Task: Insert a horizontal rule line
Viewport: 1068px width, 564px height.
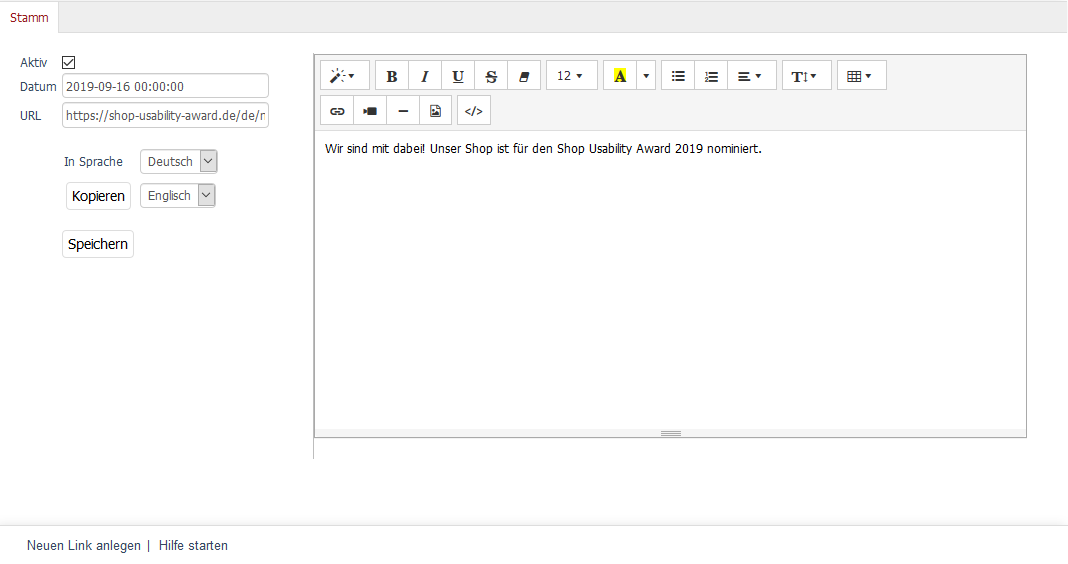Action: [403, 111]
